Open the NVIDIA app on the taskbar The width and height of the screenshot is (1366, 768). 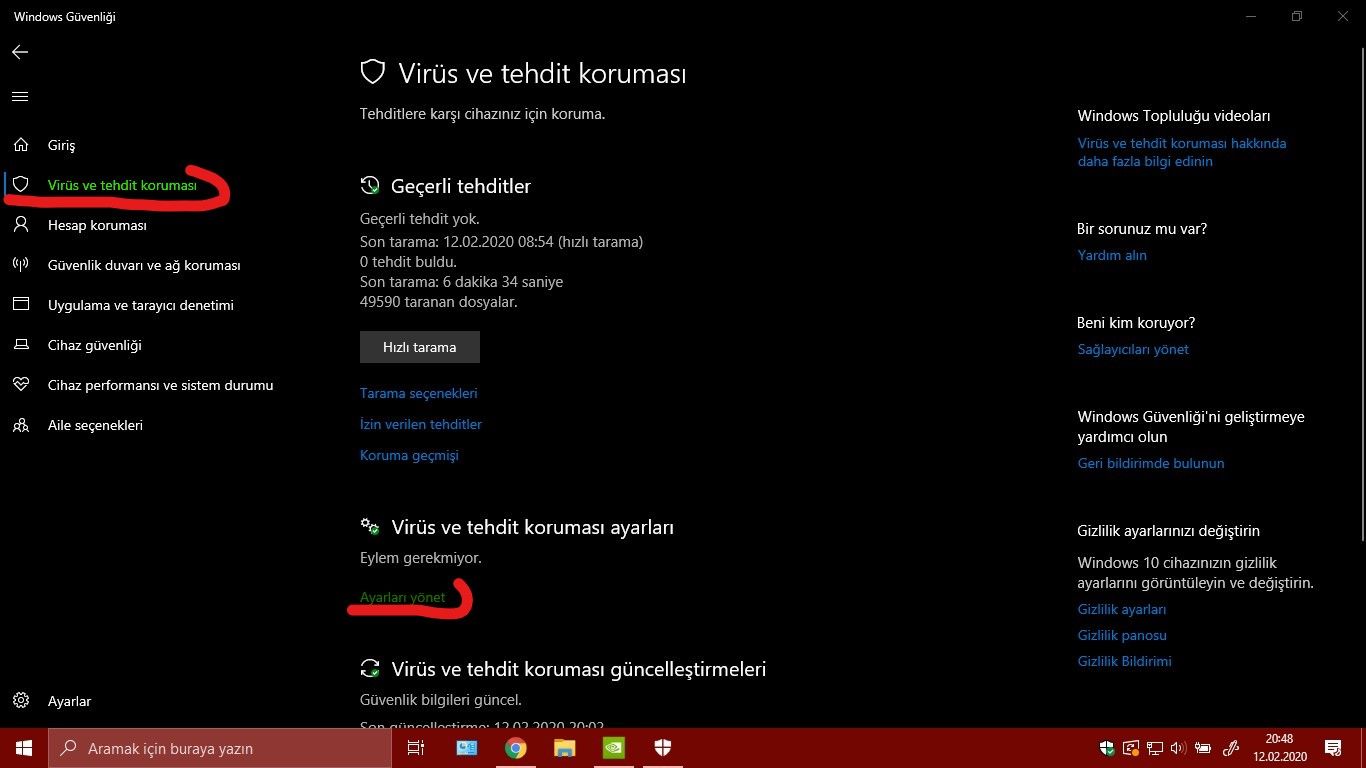click(614, 748)
